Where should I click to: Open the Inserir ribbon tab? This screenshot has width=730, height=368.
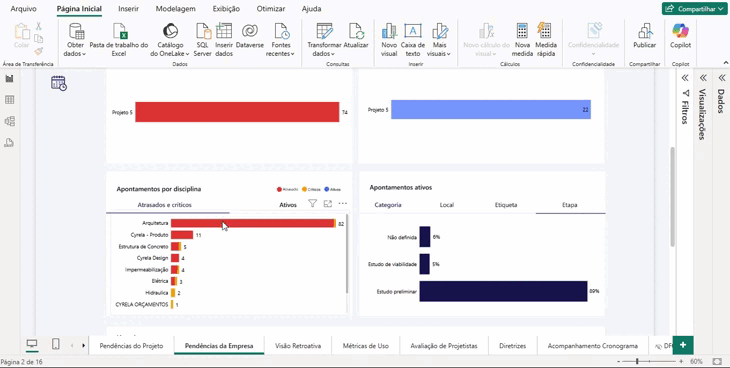(x=128, y=8)
